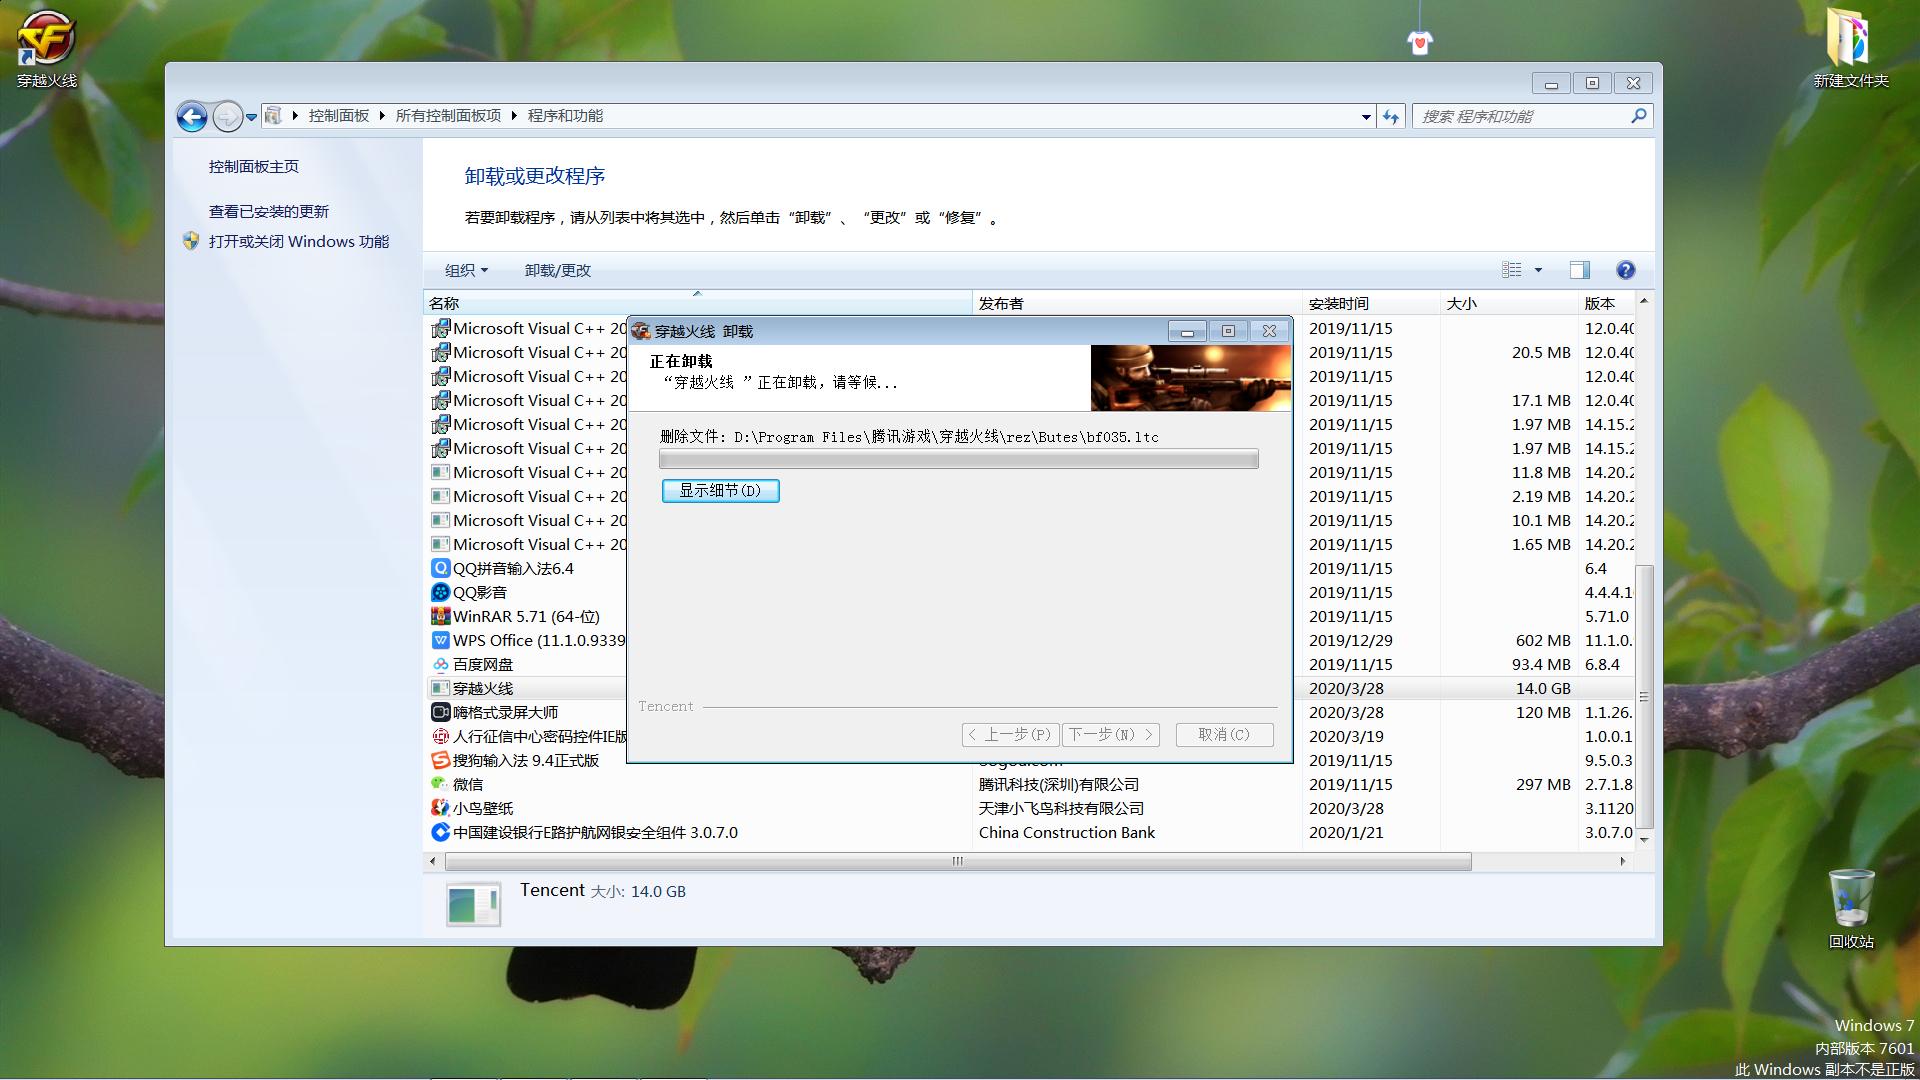Toggle the preview pane icon
This screenshot has height=1080, width=1920.
(x=1579, y=270)
